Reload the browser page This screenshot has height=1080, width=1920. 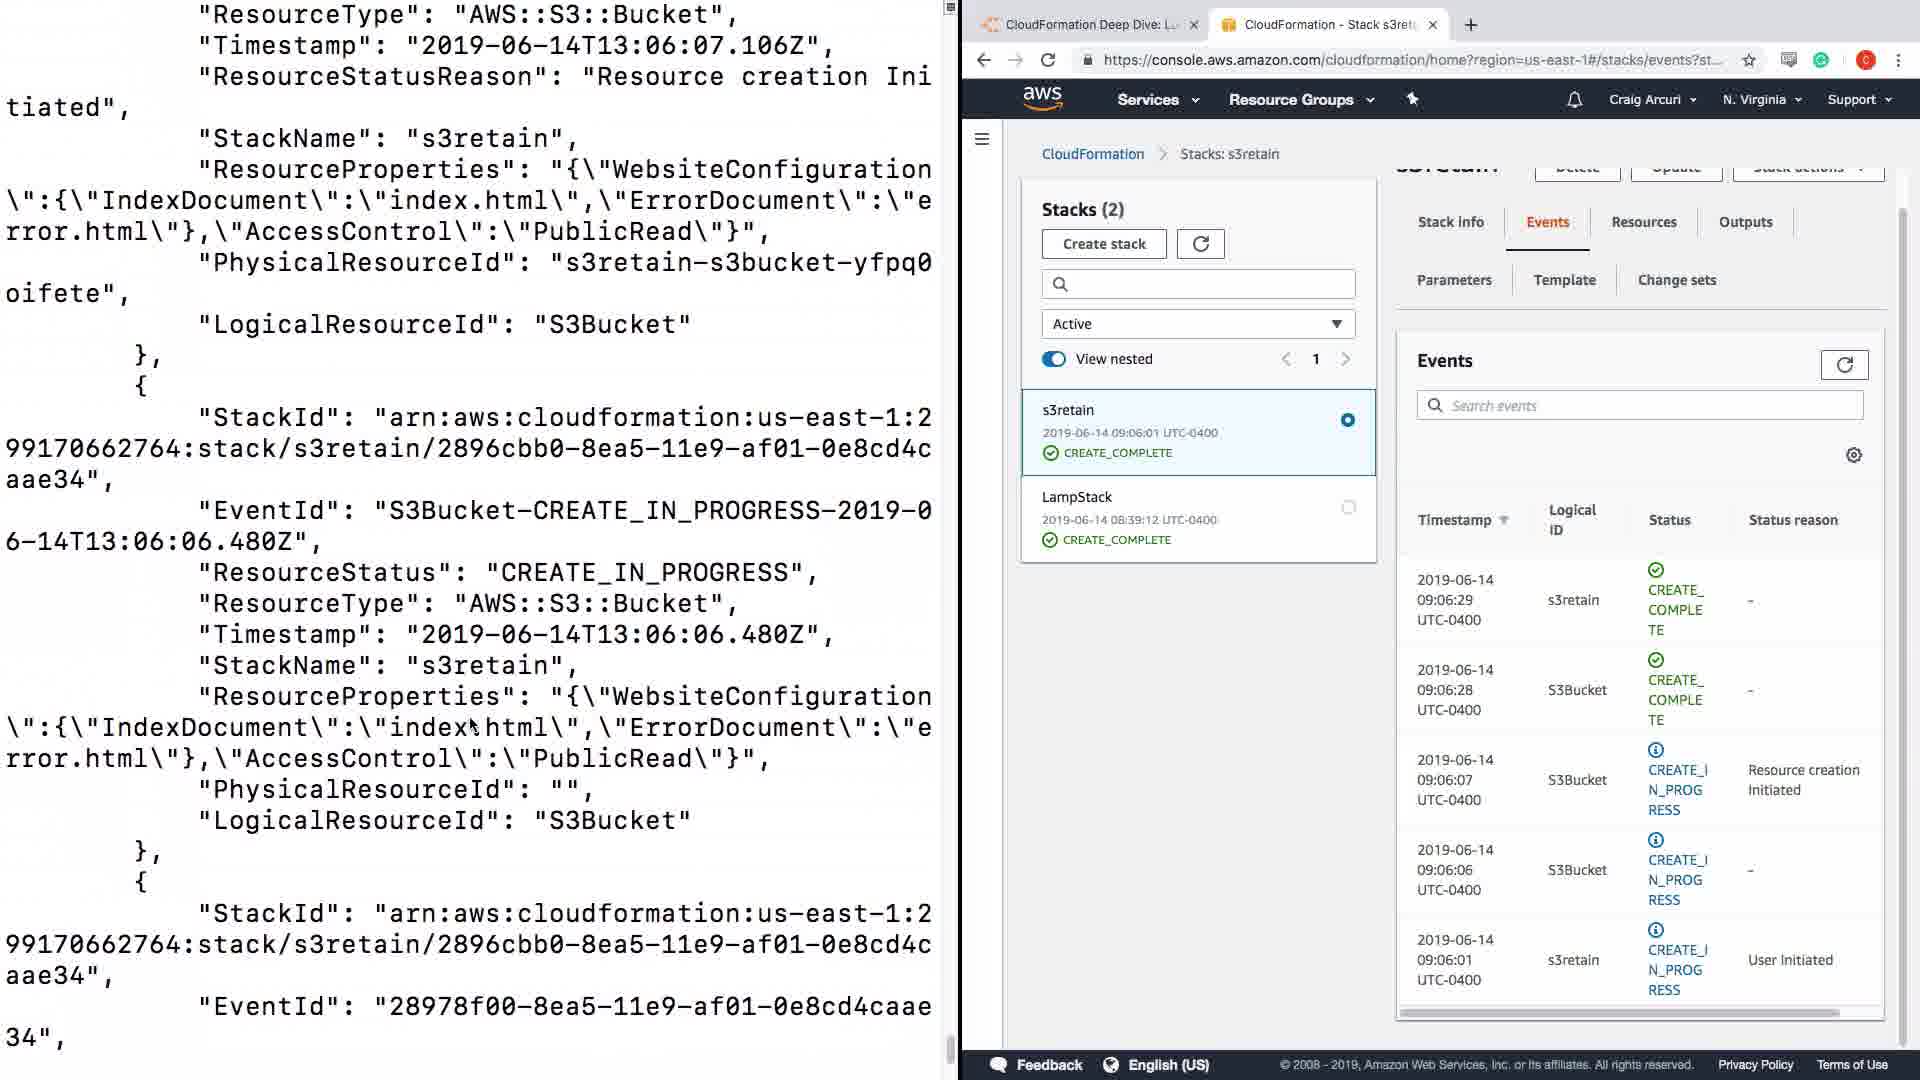tap(1047, 60)
